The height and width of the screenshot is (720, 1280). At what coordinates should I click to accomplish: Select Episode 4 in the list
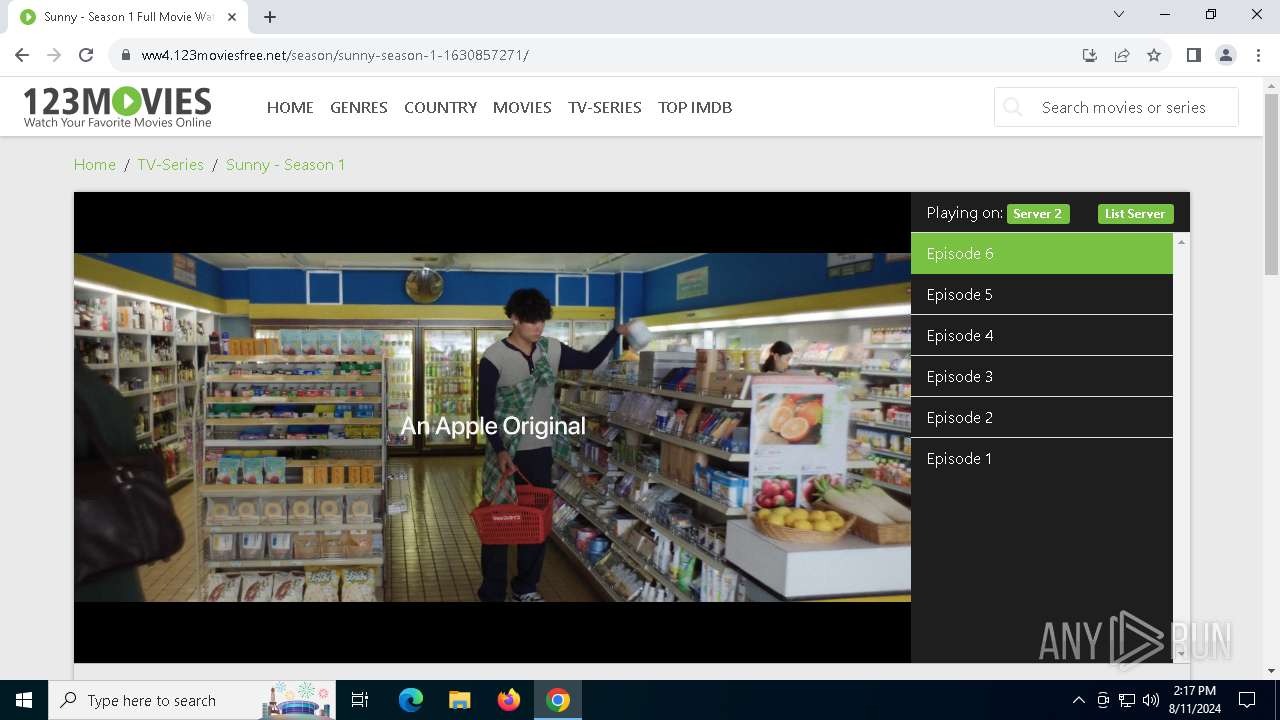pos(1041,335)
